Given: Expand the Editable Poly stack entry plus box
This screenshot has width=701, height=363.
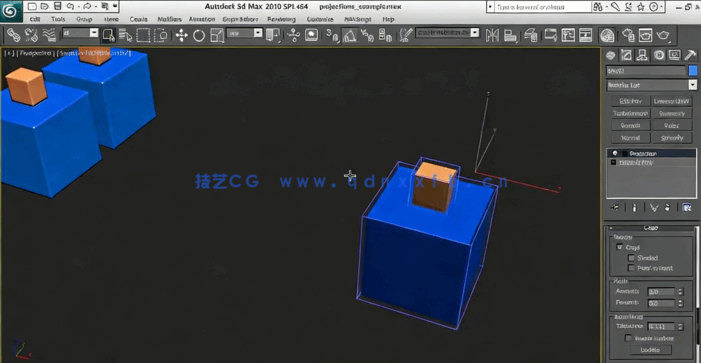Looking at the screenshot, I should pyautogui.click(x=613, y=162).
